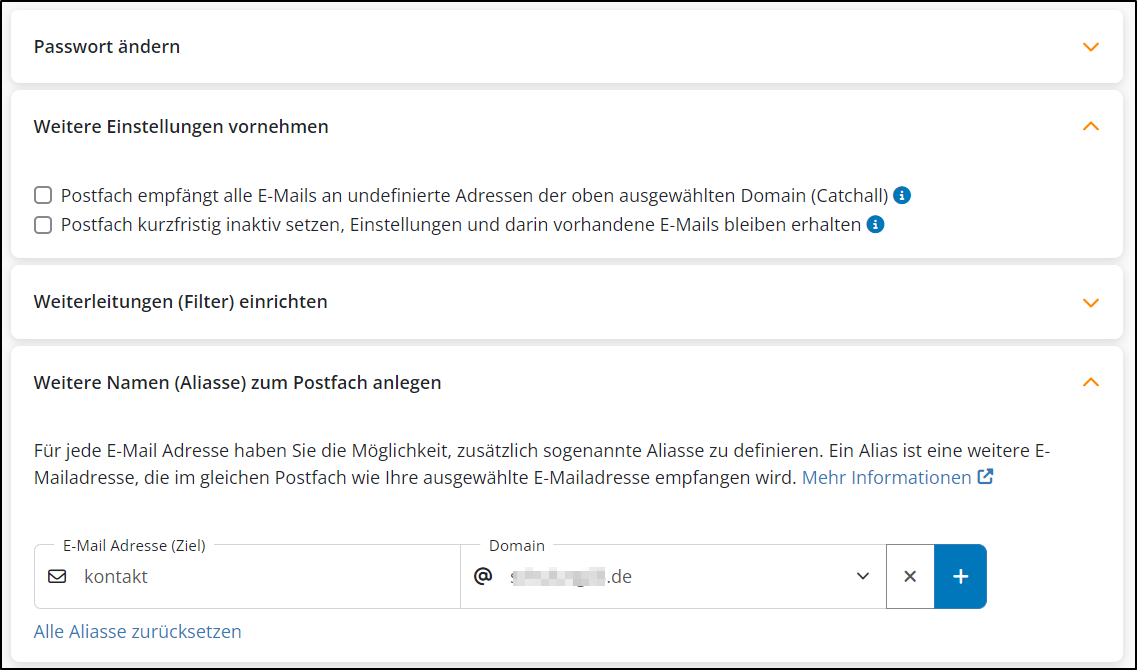Open the Catchall info tooltip icon
Screen dimensions: 1137x670
tap(902, 195)
